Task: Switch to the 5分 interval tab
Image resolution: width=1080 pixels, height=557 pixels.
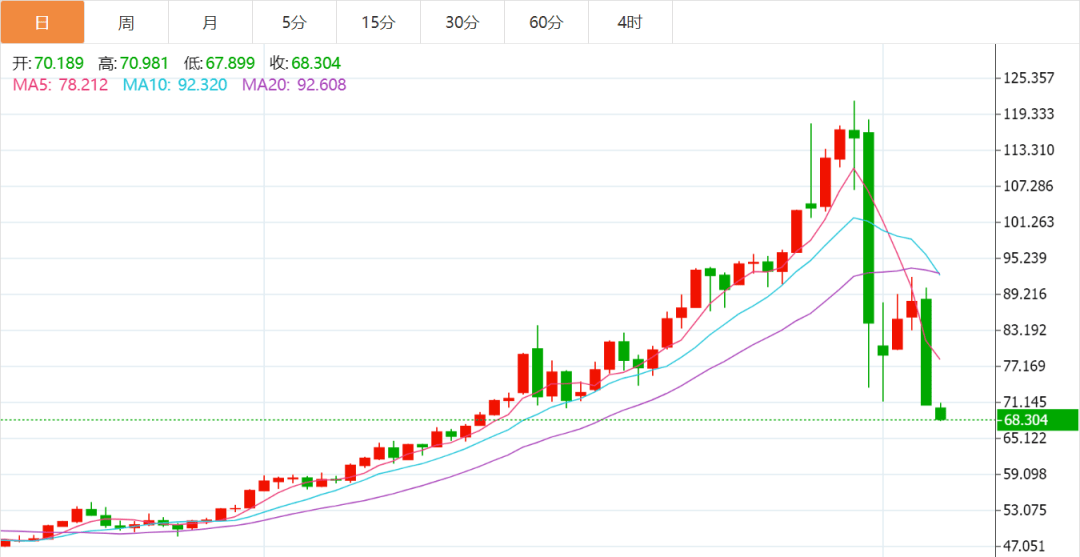Action: tap(294, 22)
